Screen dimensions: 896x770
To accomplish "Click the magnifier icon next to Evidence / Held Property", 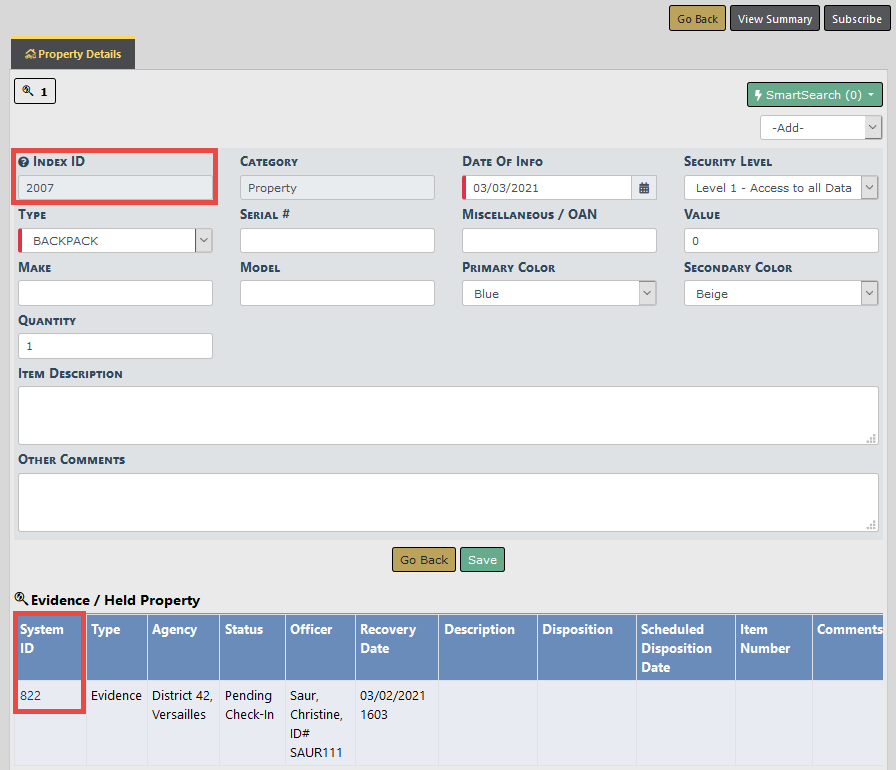I will (x=21, y=599).
